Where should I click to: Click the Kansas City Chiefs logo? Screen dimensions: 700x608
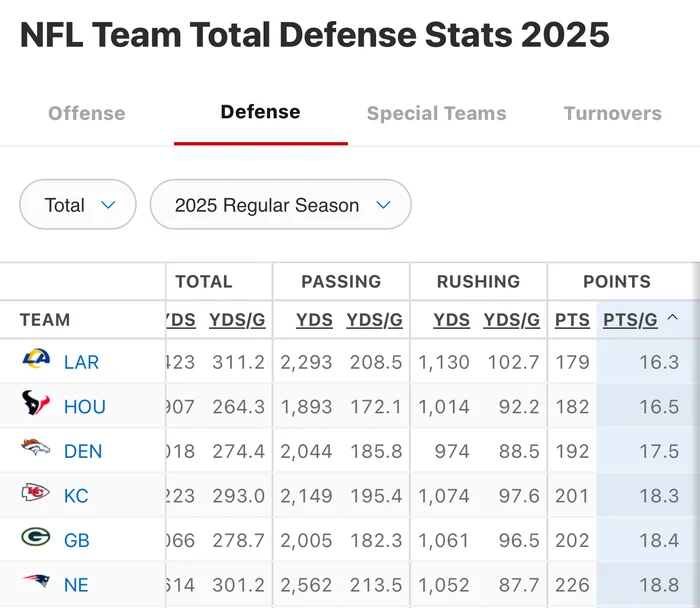point(36,494)
